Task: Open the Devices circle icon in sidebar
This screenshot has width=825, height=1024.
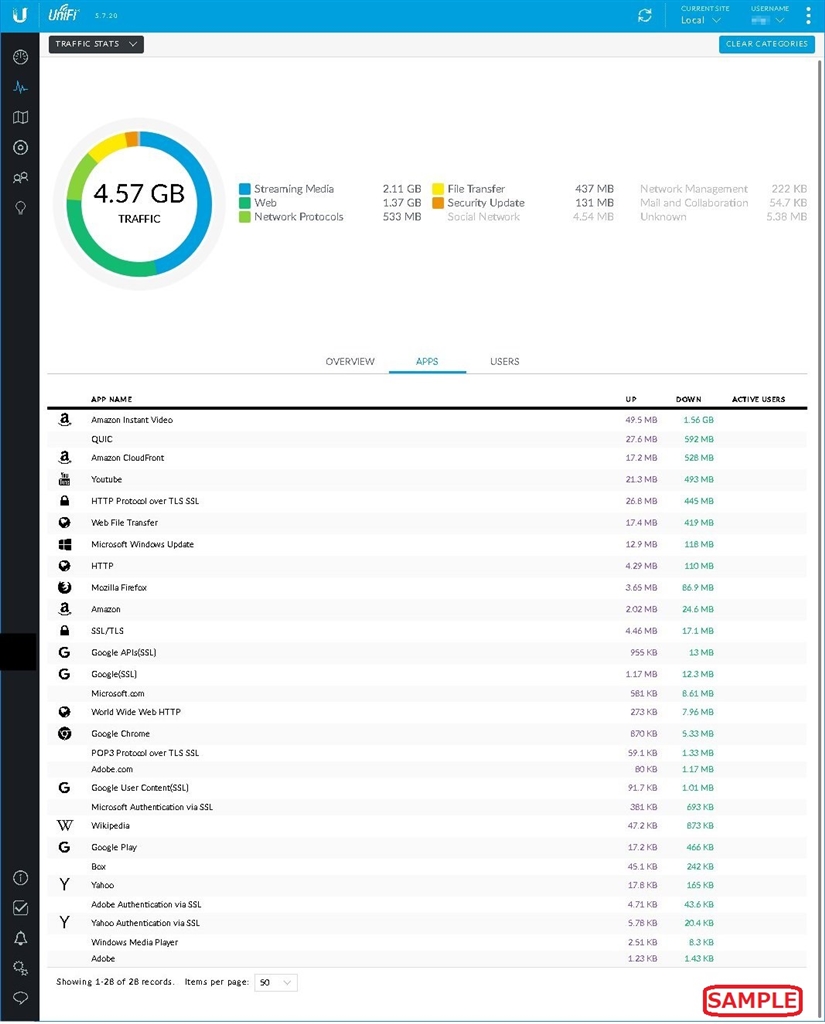Action: point(20,148)
